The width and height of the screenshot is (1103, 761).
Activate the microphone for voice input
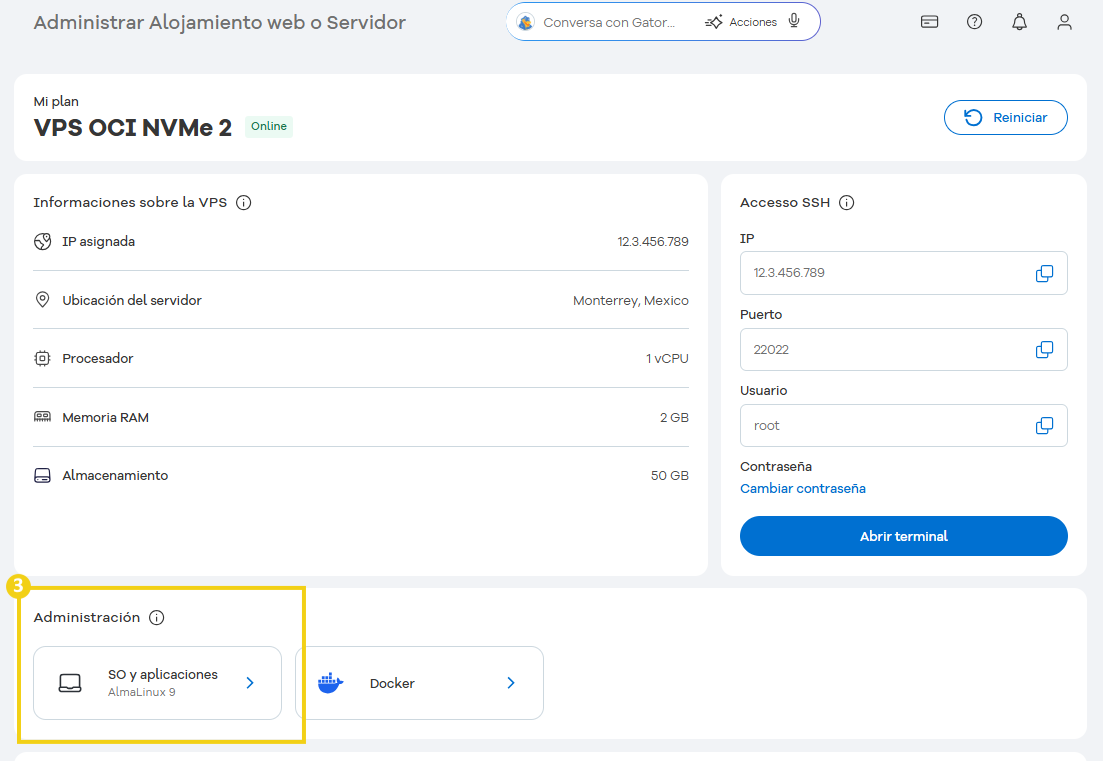point(792,20)
